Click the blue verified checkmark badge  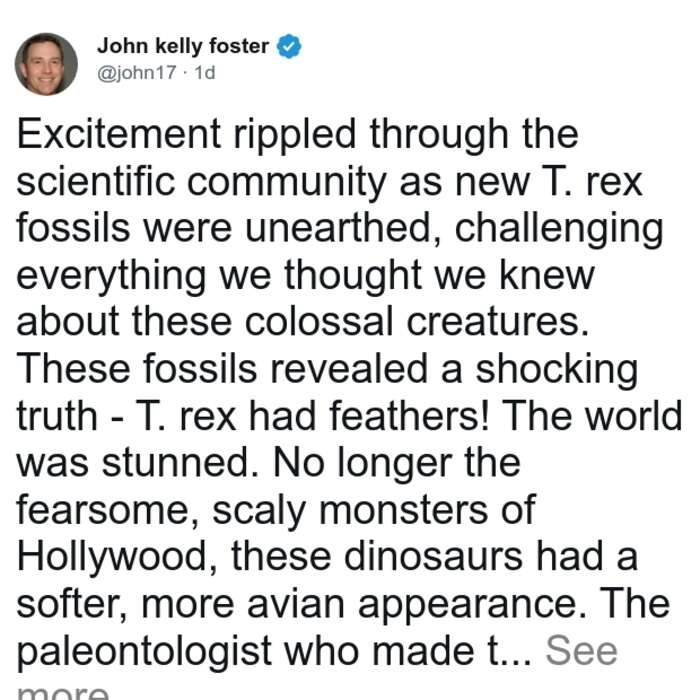tap(289, 46)
